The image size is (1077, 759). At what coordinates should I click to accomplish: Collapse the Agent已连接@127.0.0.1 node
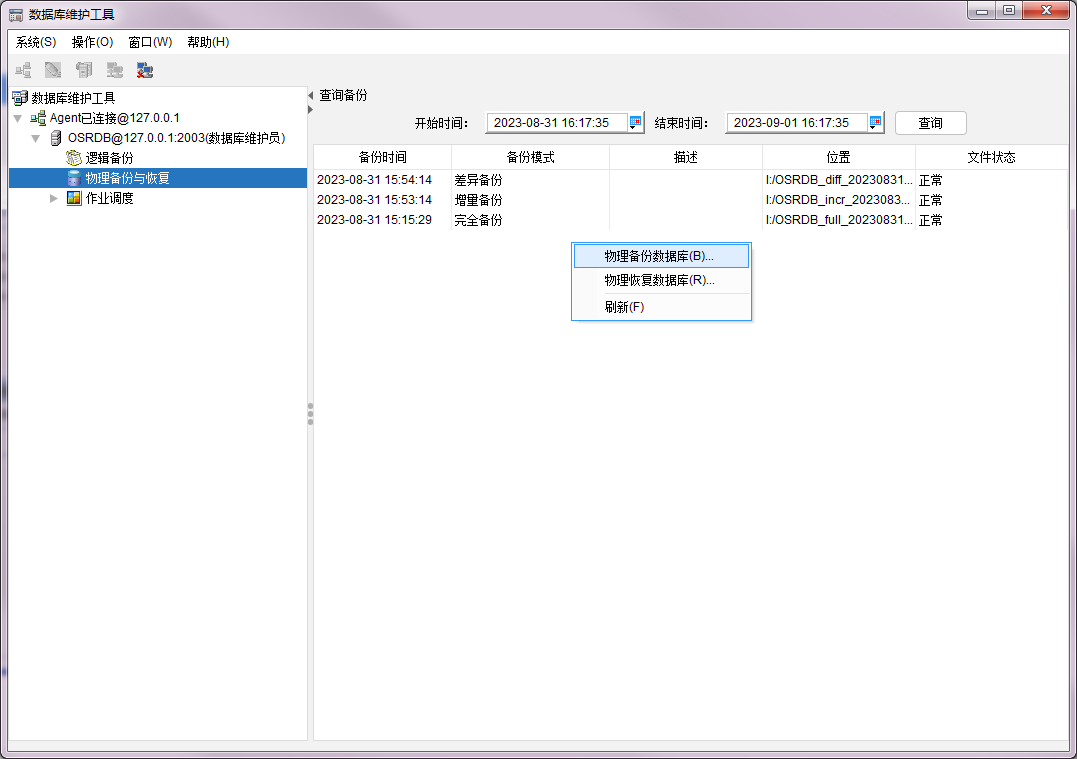tap(18, 118)
